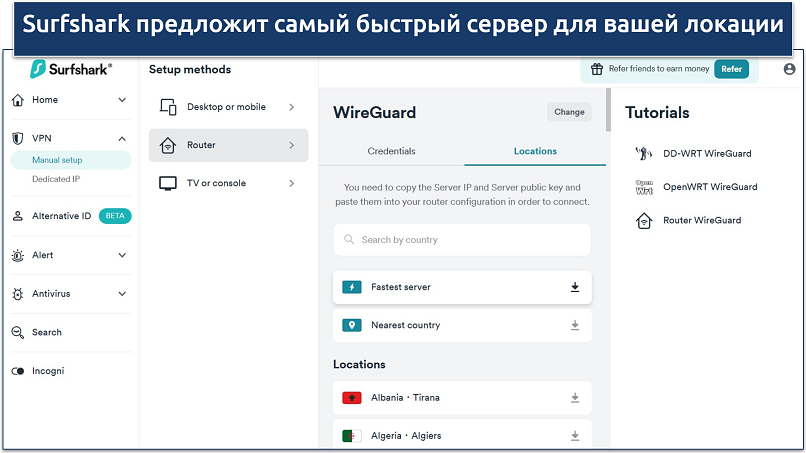The width and height of the screenshot is (806, 453).
Task: Open the TV or console arrow
Action: click(292, 184)
